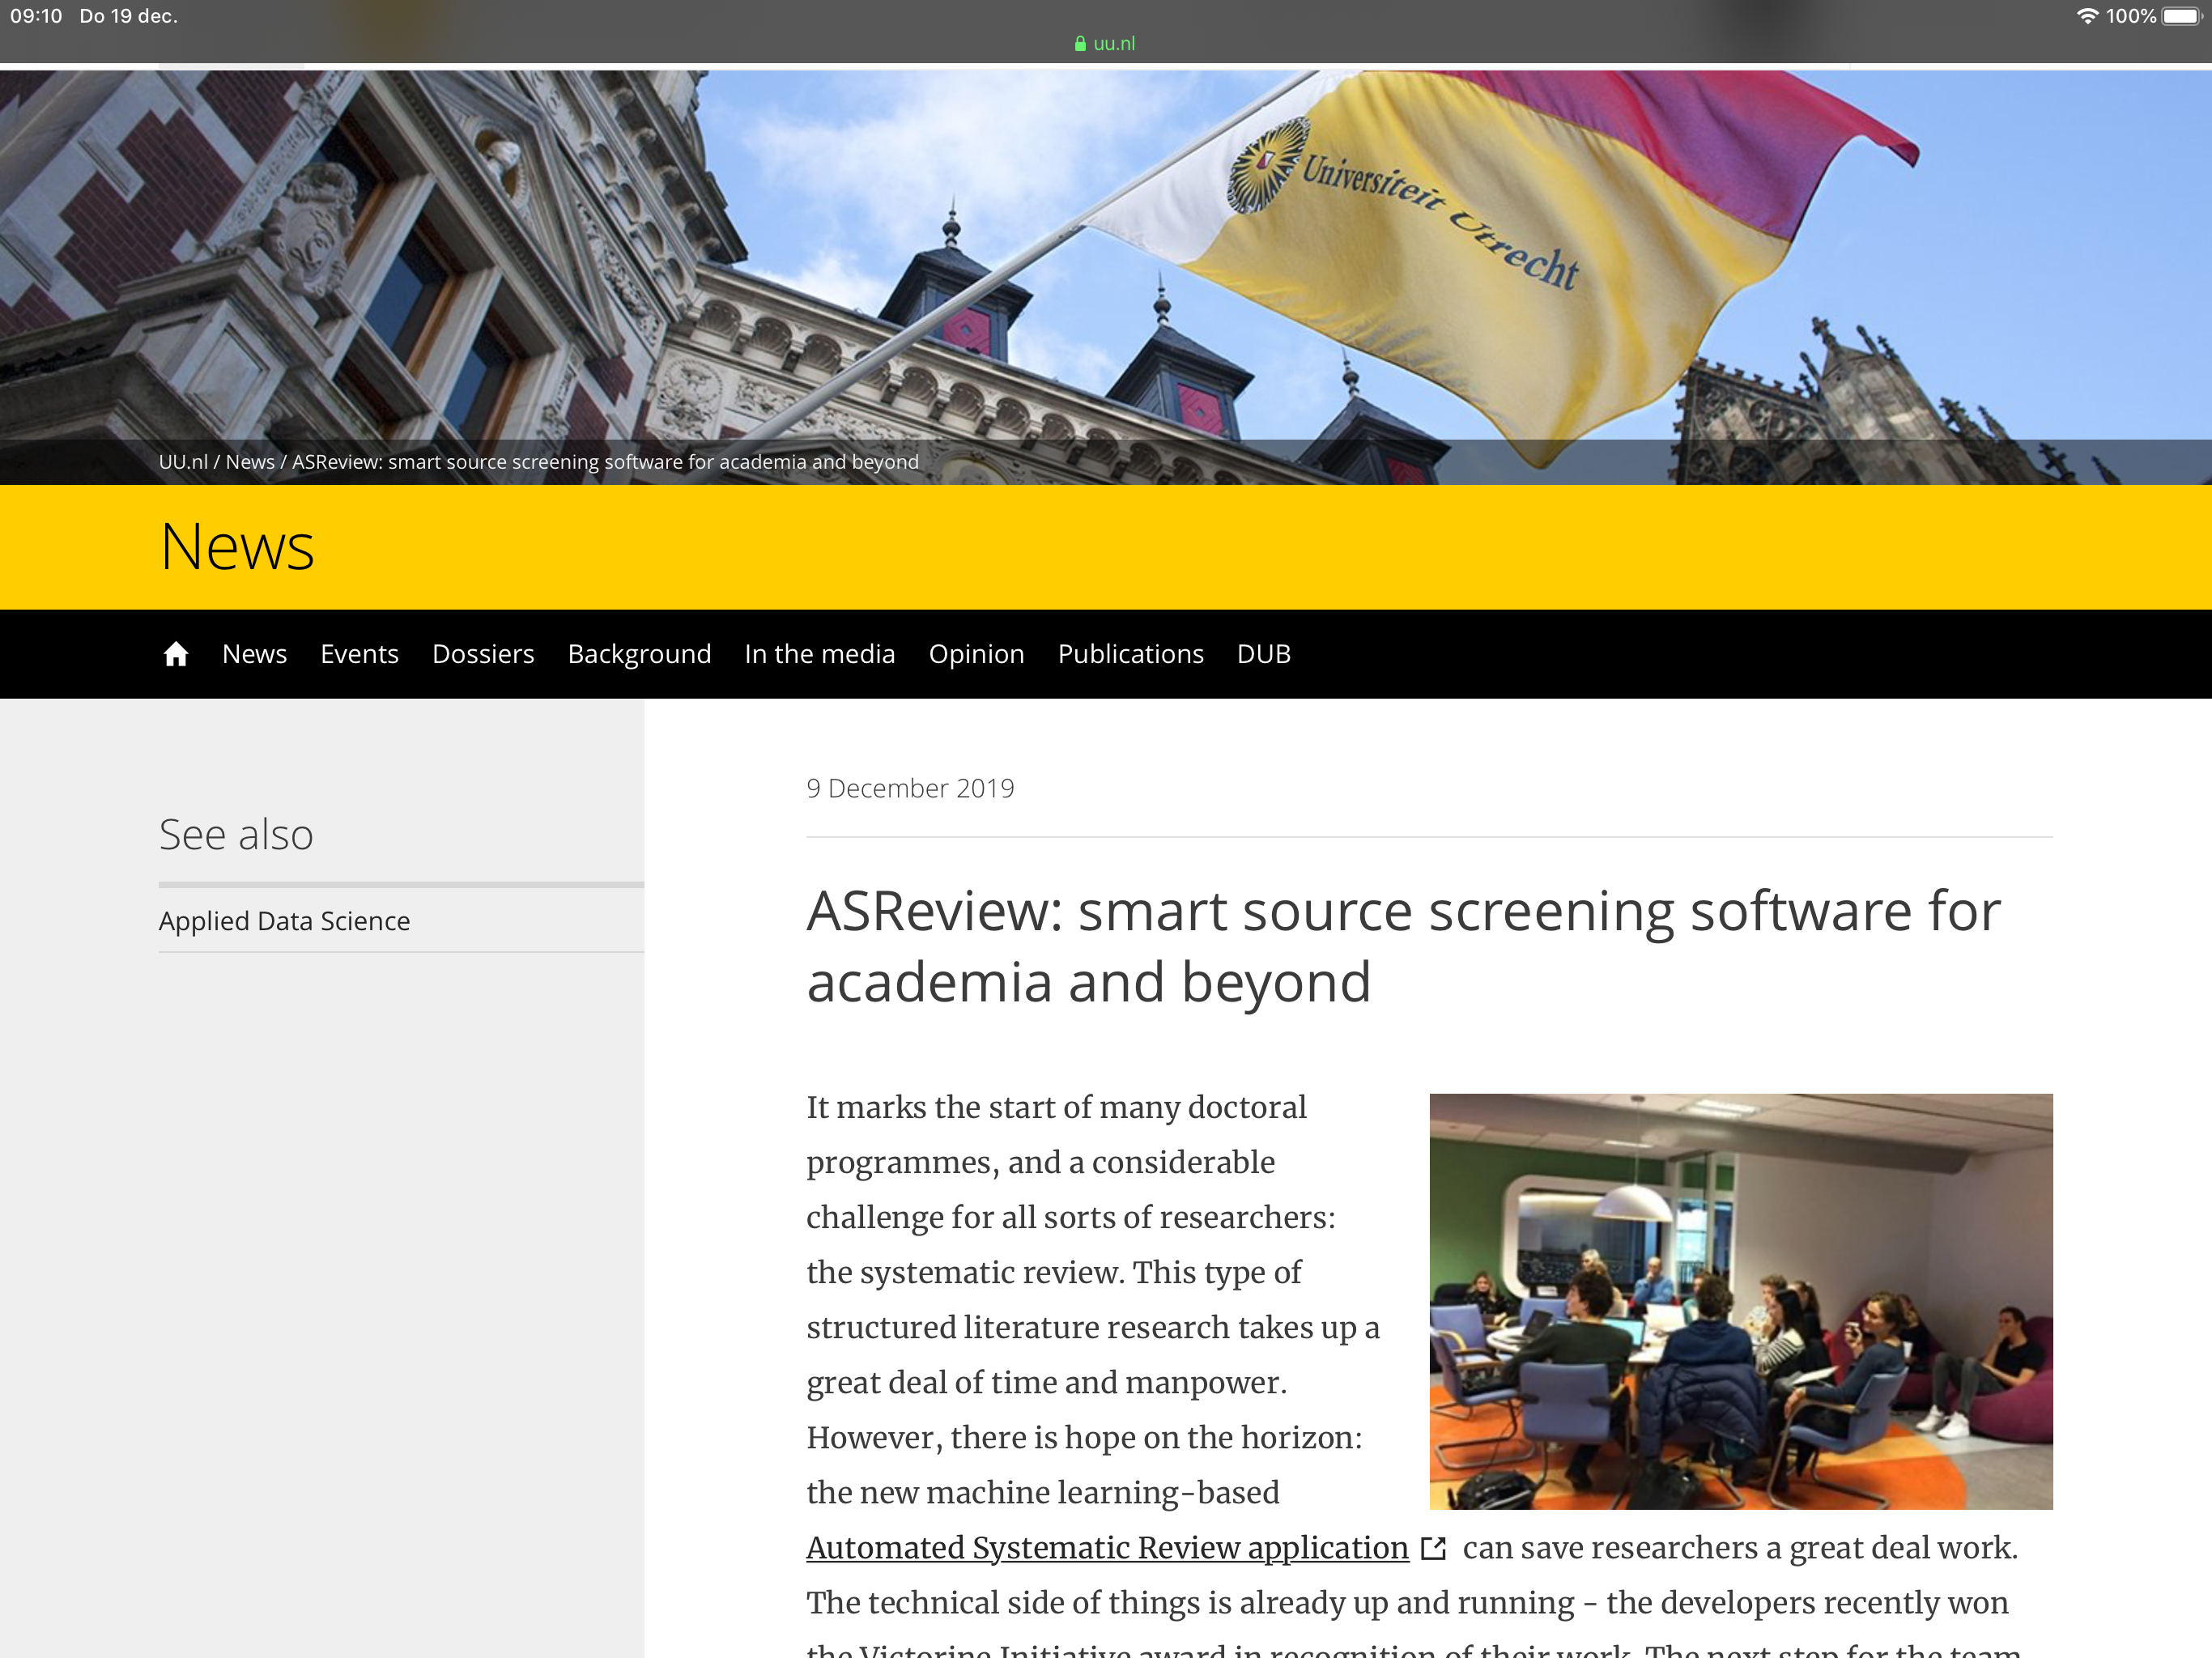Click the external link icon after Automated Systematic Review
Viewport: 2212px width, 1658px height.
pyautogui.click(x=1433, y=1549)
